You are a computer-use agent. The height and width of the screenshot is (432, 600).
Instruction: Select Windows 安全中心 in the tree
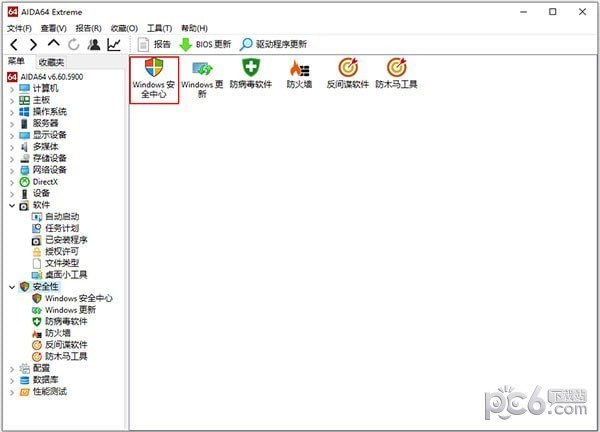tap(72, 298)
